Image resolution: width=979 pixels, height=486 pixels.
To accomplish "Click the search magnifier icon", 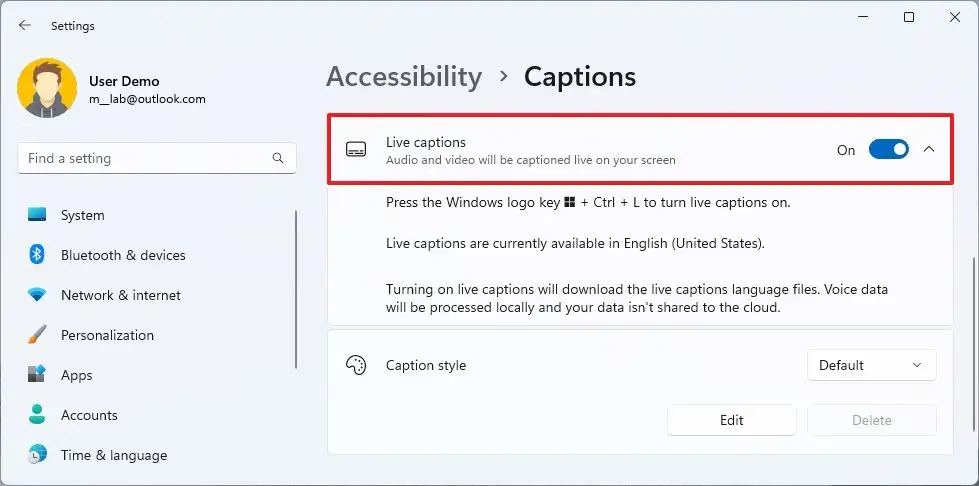I will 278,158.
